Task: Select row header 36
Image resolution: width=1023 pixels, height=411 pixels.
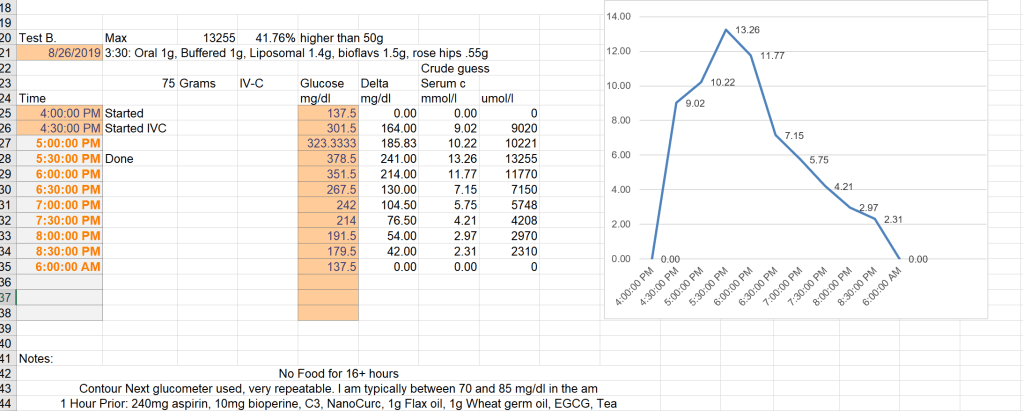Action: pos(6,282)
